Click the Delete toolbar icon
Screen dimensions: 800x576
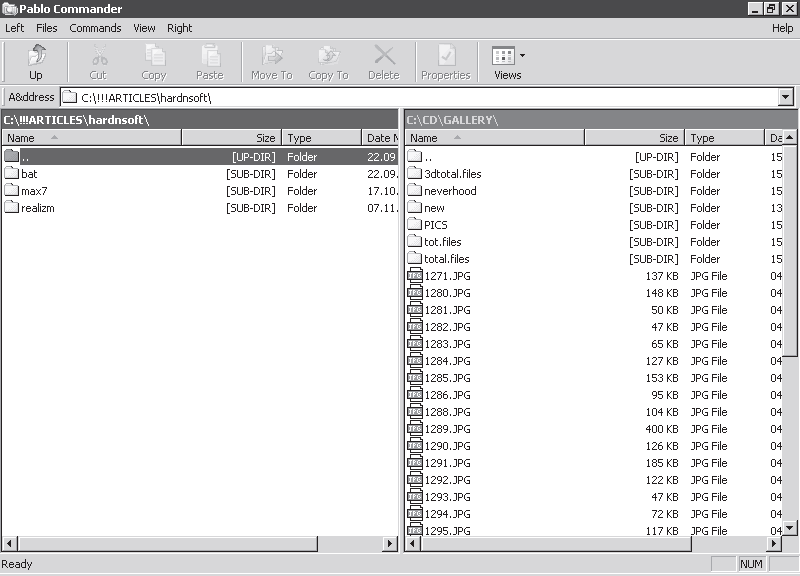[384, 56]
